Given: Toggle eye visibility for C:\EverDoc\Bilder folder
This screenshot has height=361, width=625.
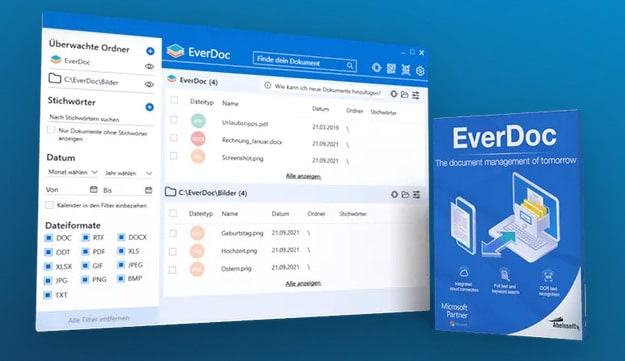Looking at the screenshot, I should pyautogui.click(x=149, y=84).
